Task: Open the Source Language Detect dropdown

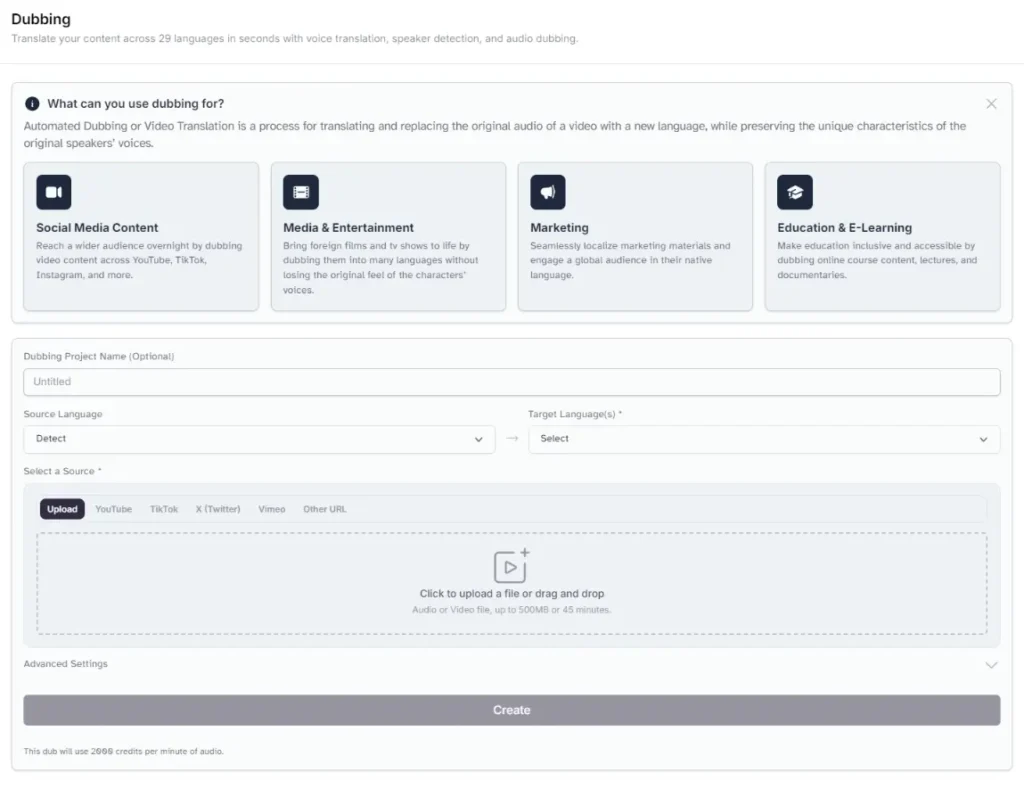Action: pyautogui.click(x=259, y=439)
